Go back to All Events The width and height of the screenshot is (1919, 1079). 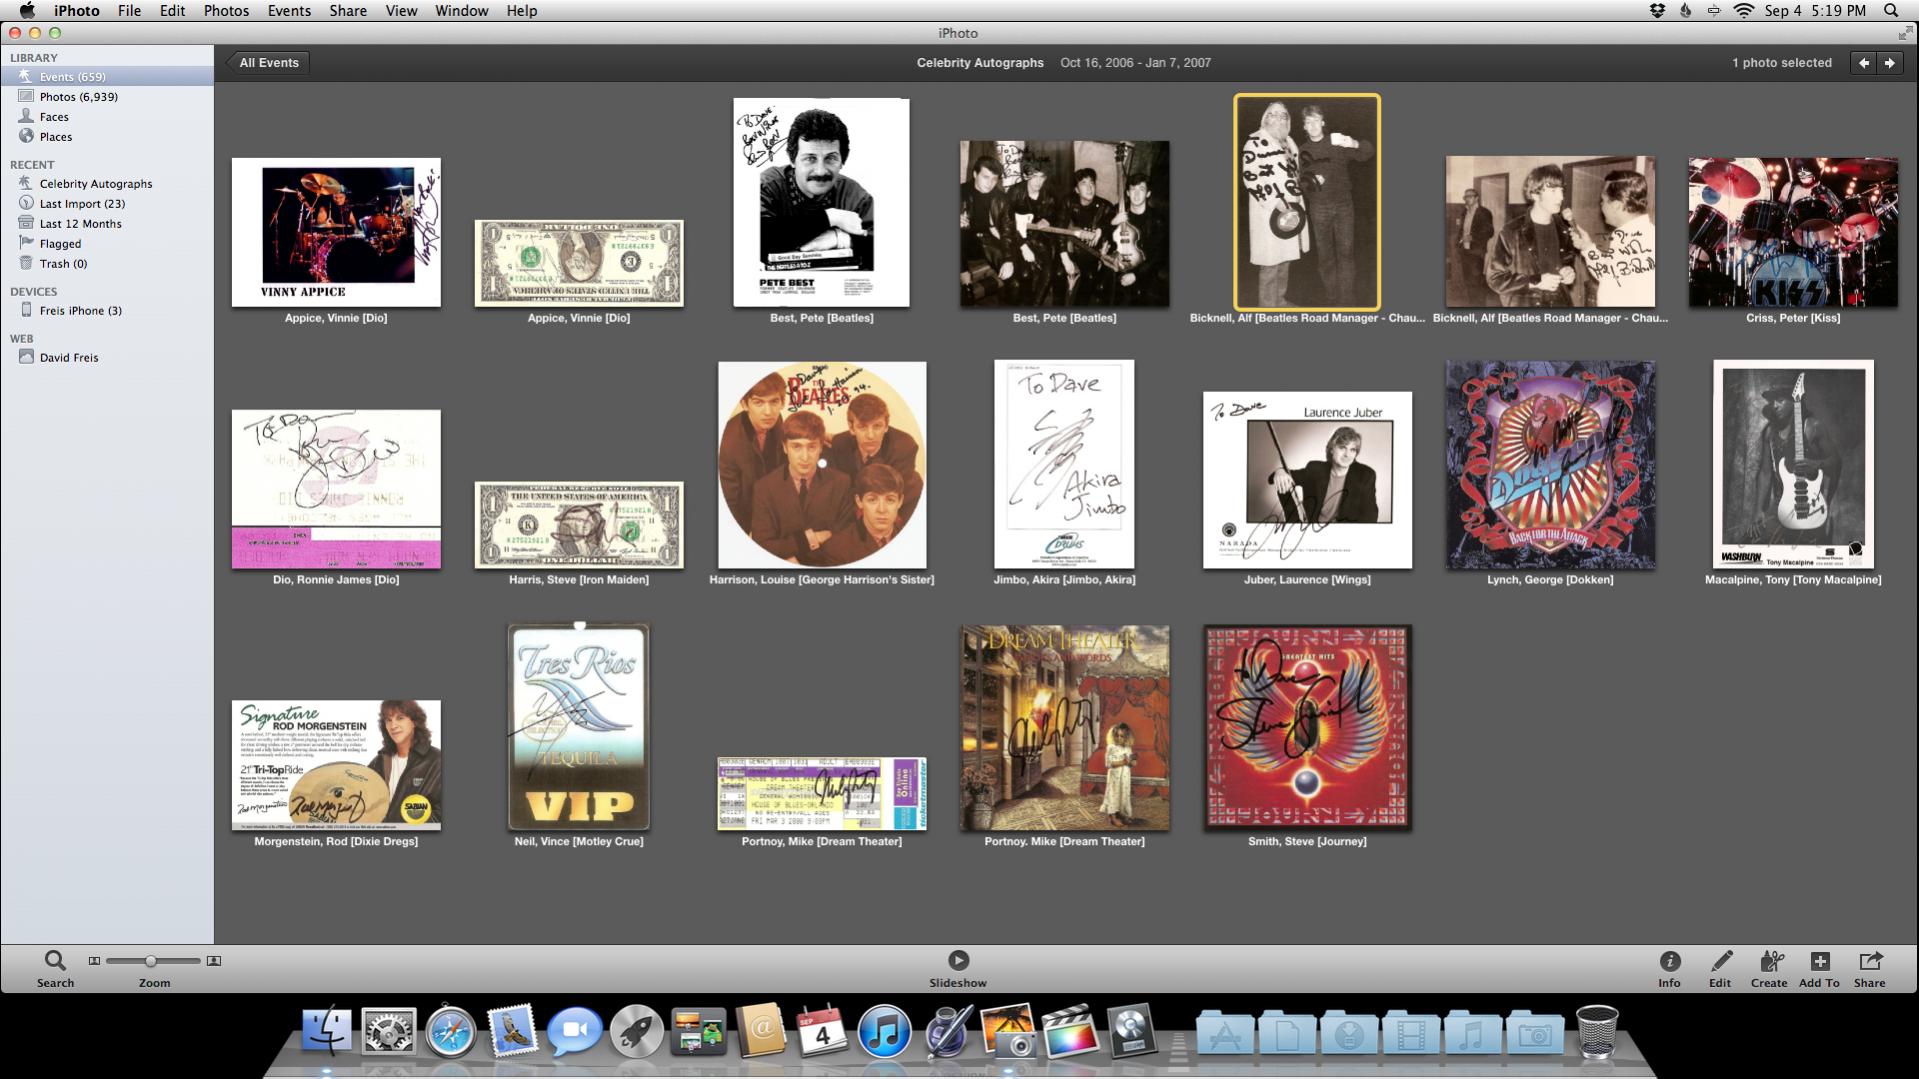click(x=268, y=63)
